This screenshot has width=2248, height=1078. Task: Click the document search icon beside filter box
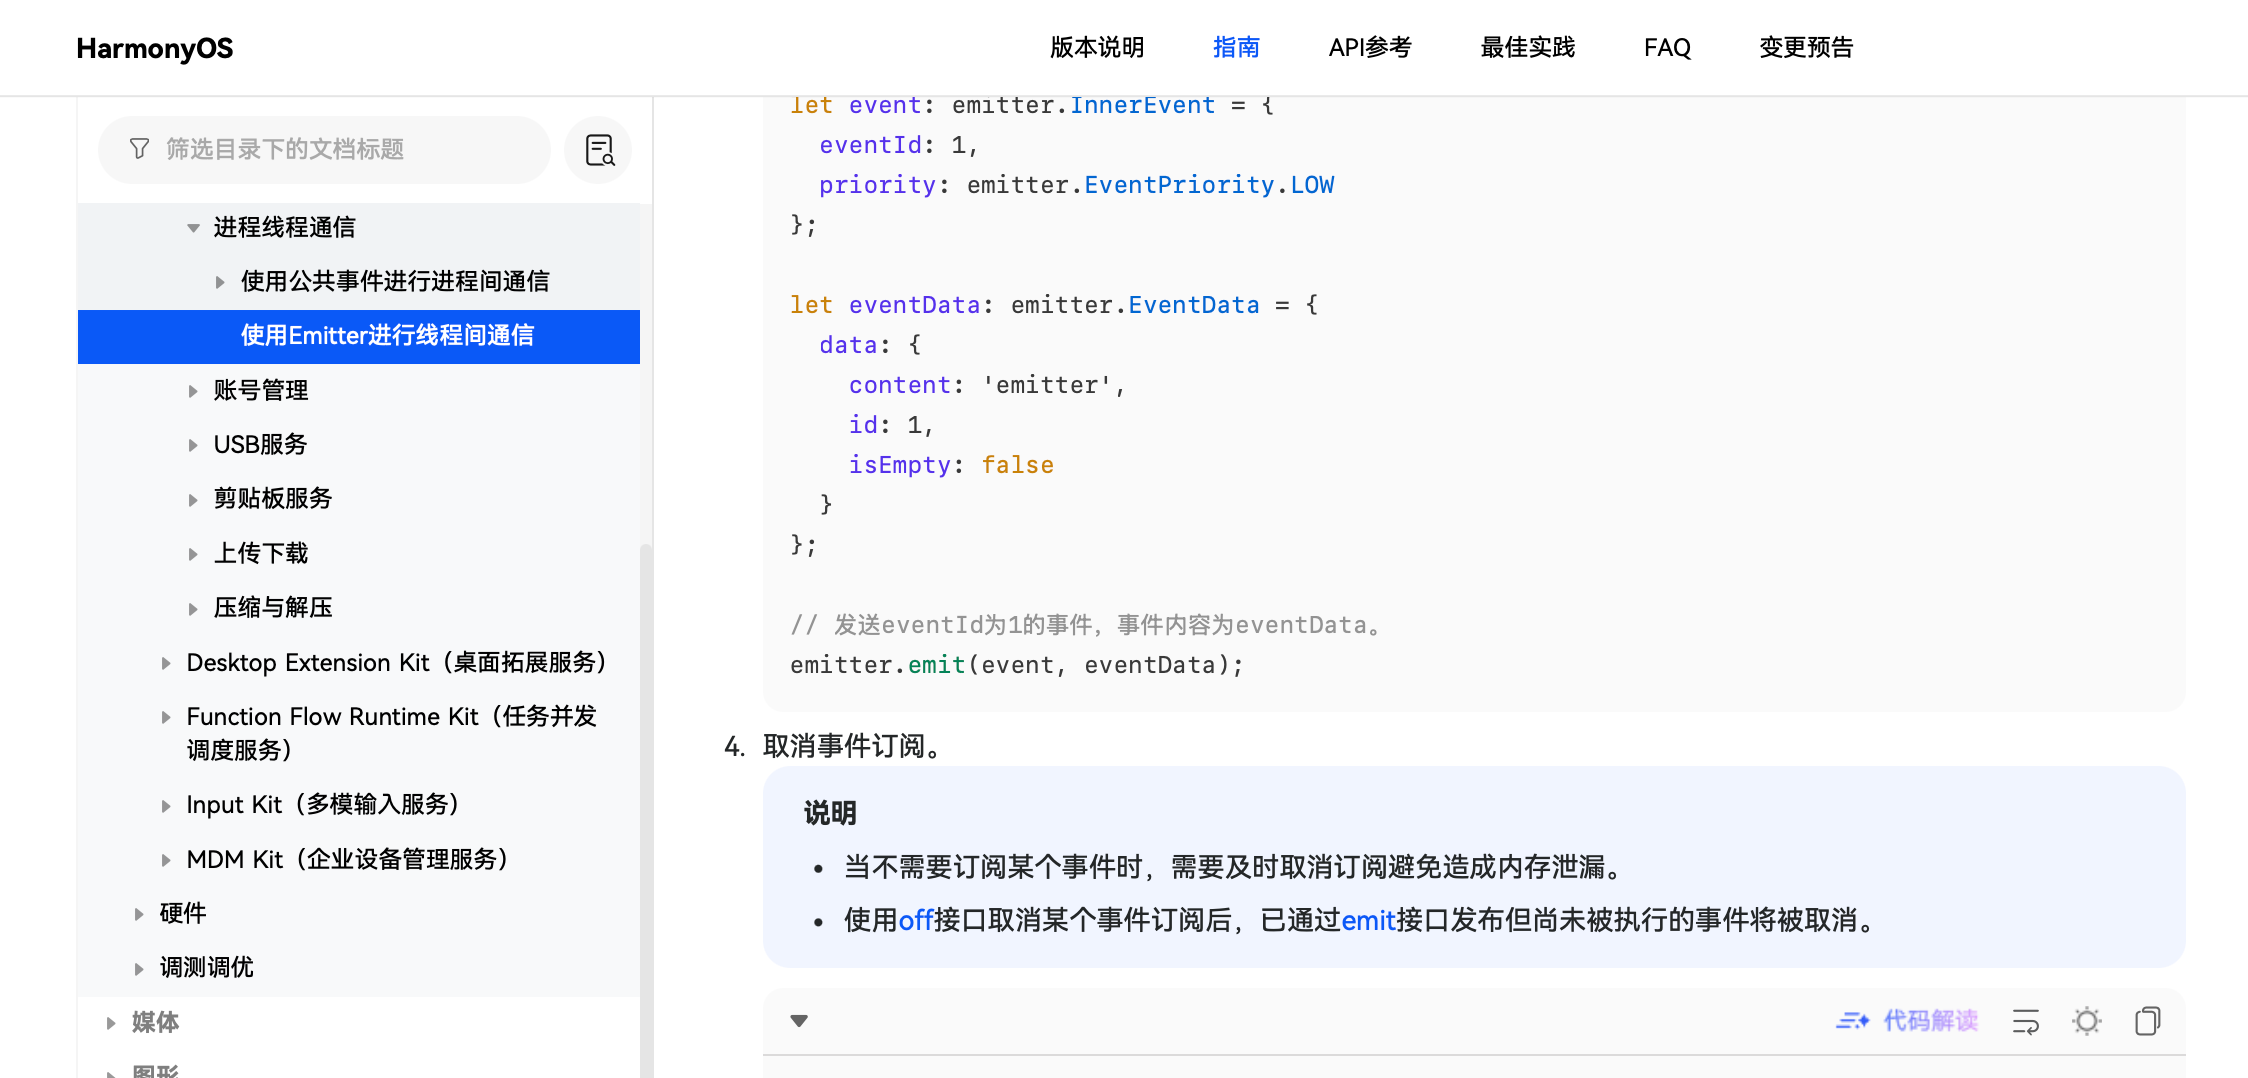pyautogui.click(x=599, y=150)
